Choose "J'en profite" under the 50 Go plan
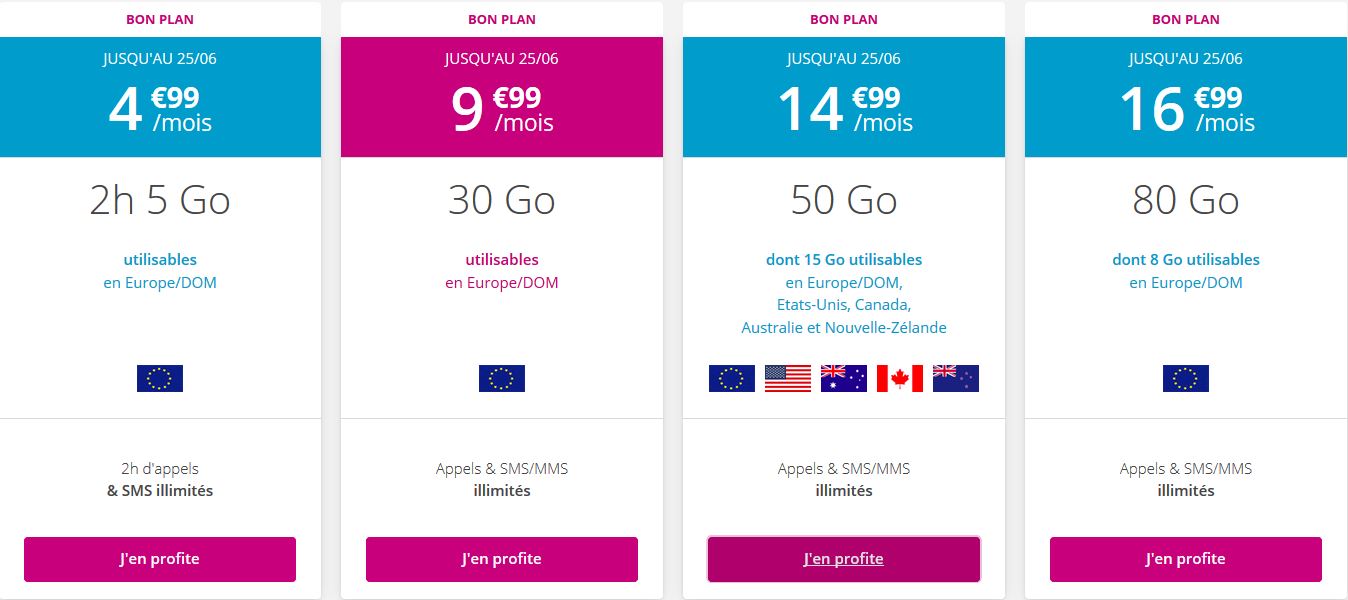 coord(844,559)
